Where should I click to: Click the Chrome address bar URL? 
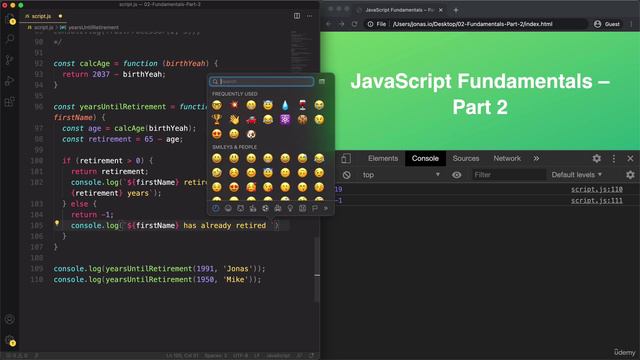tap(472, 24)
